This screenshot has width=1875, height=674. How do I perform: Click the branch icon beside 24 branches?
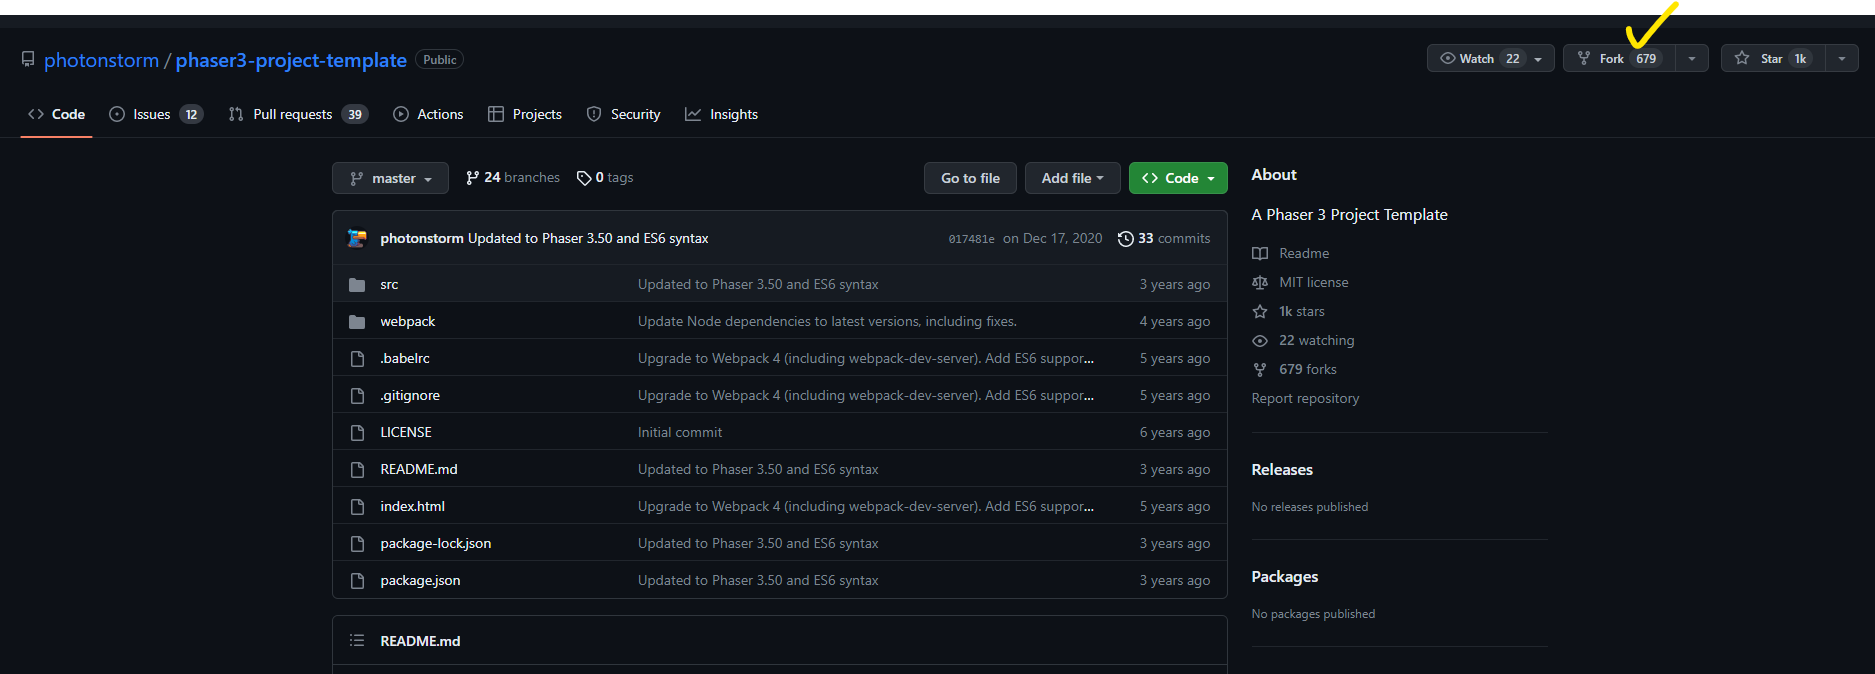(x=472, y=178)
